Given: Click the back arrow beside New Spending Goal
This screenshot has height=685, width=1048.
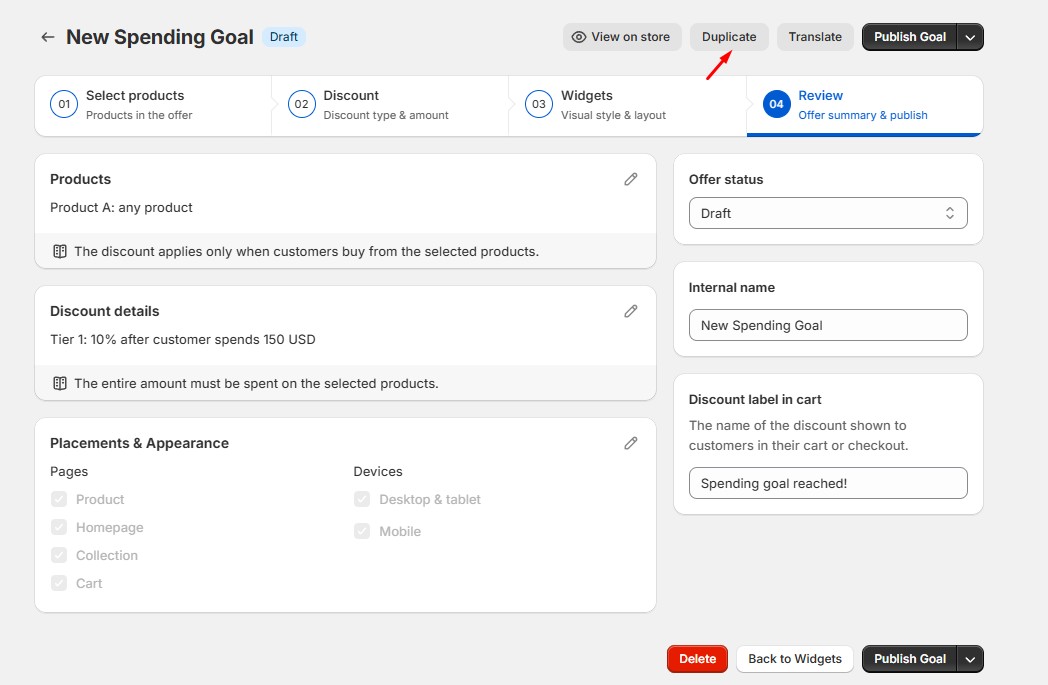Looking at the screenshot, I should [x=47, y=37].
